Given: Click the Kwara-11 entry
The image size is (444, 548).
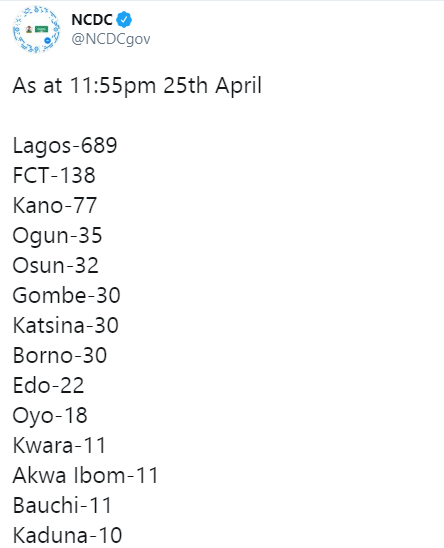Looking at the screenshot, I should [x=59, y=446].
